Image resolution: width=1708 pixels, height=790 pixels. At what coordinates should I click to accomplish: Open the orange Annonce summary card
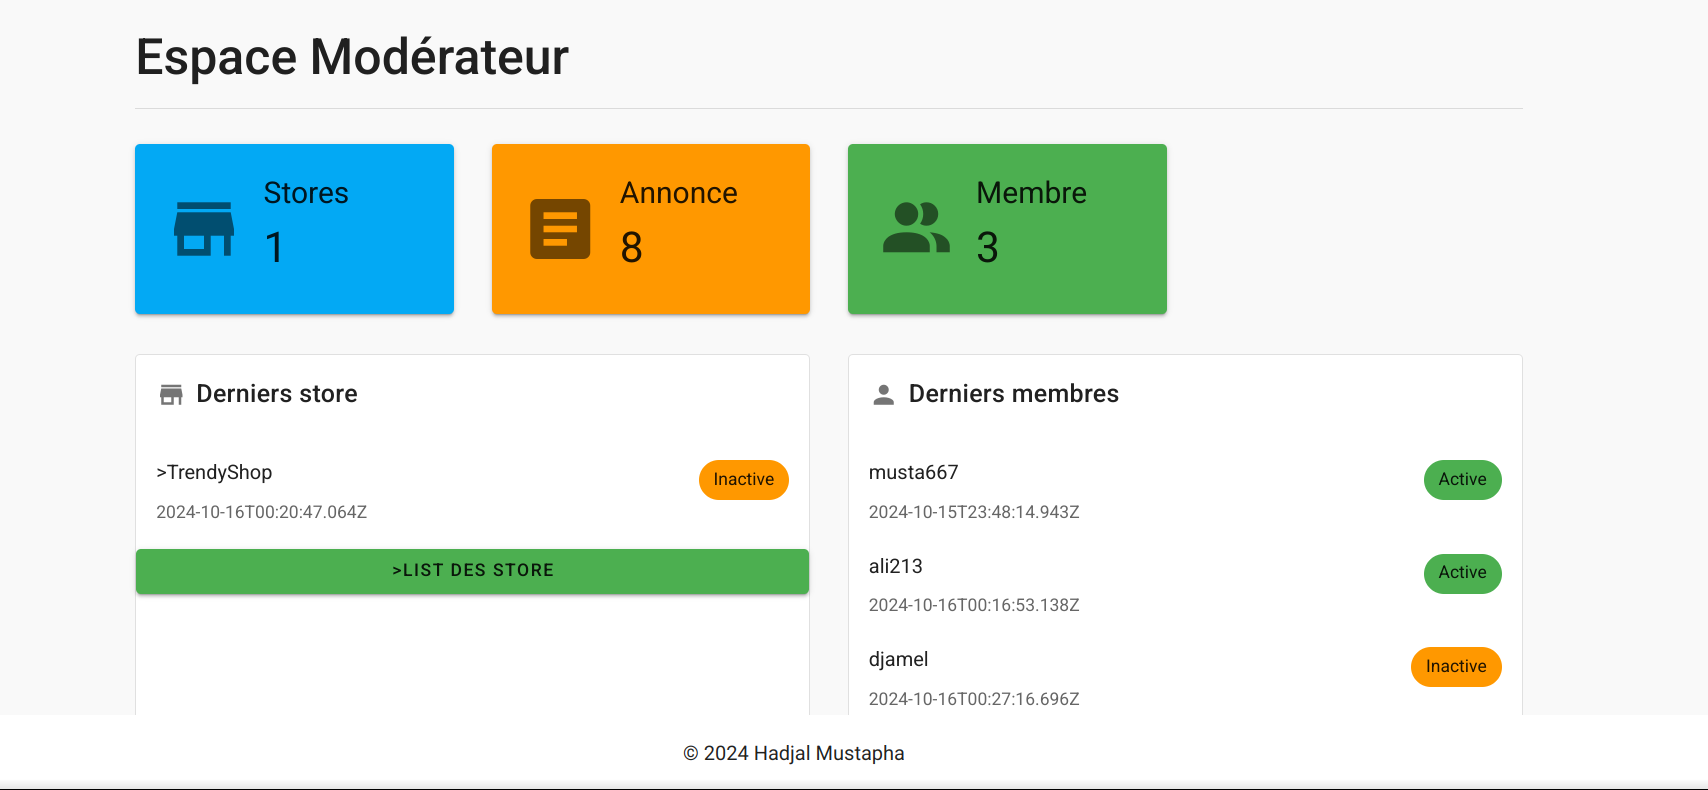(650, 229)
